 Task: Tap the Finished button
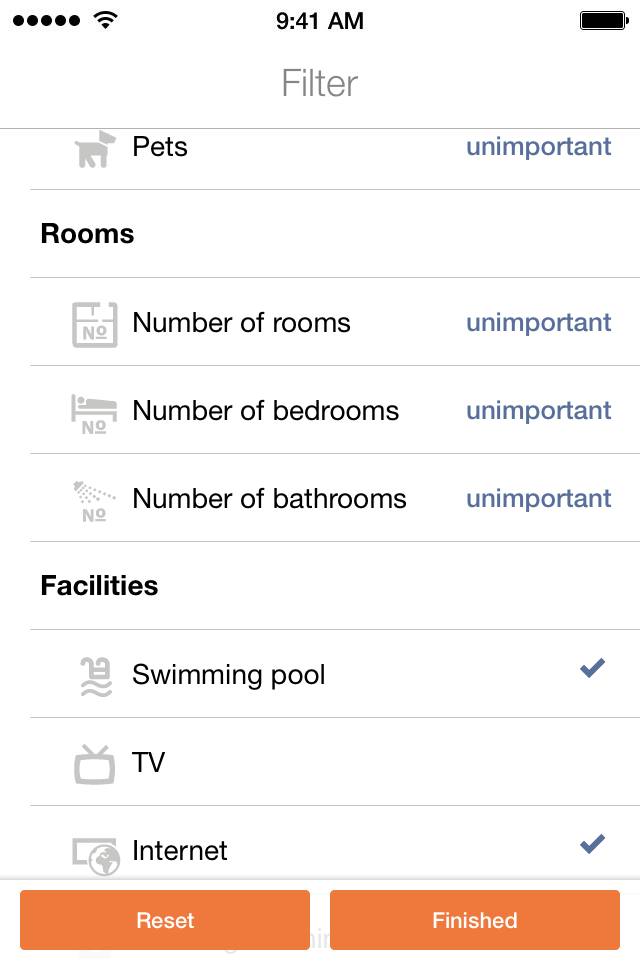point(475,920)
